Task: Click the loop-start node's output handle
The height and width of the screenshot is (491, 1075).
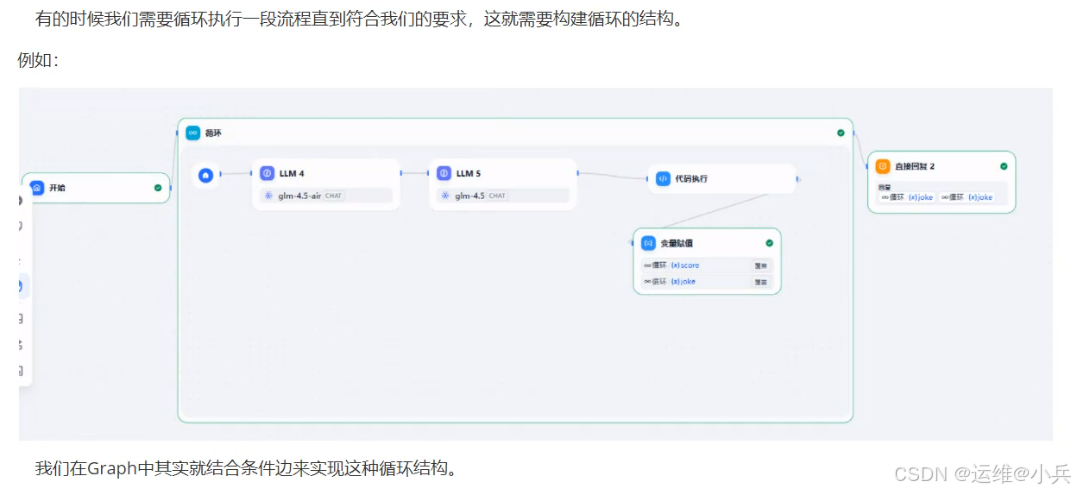Action: (220, 175)
